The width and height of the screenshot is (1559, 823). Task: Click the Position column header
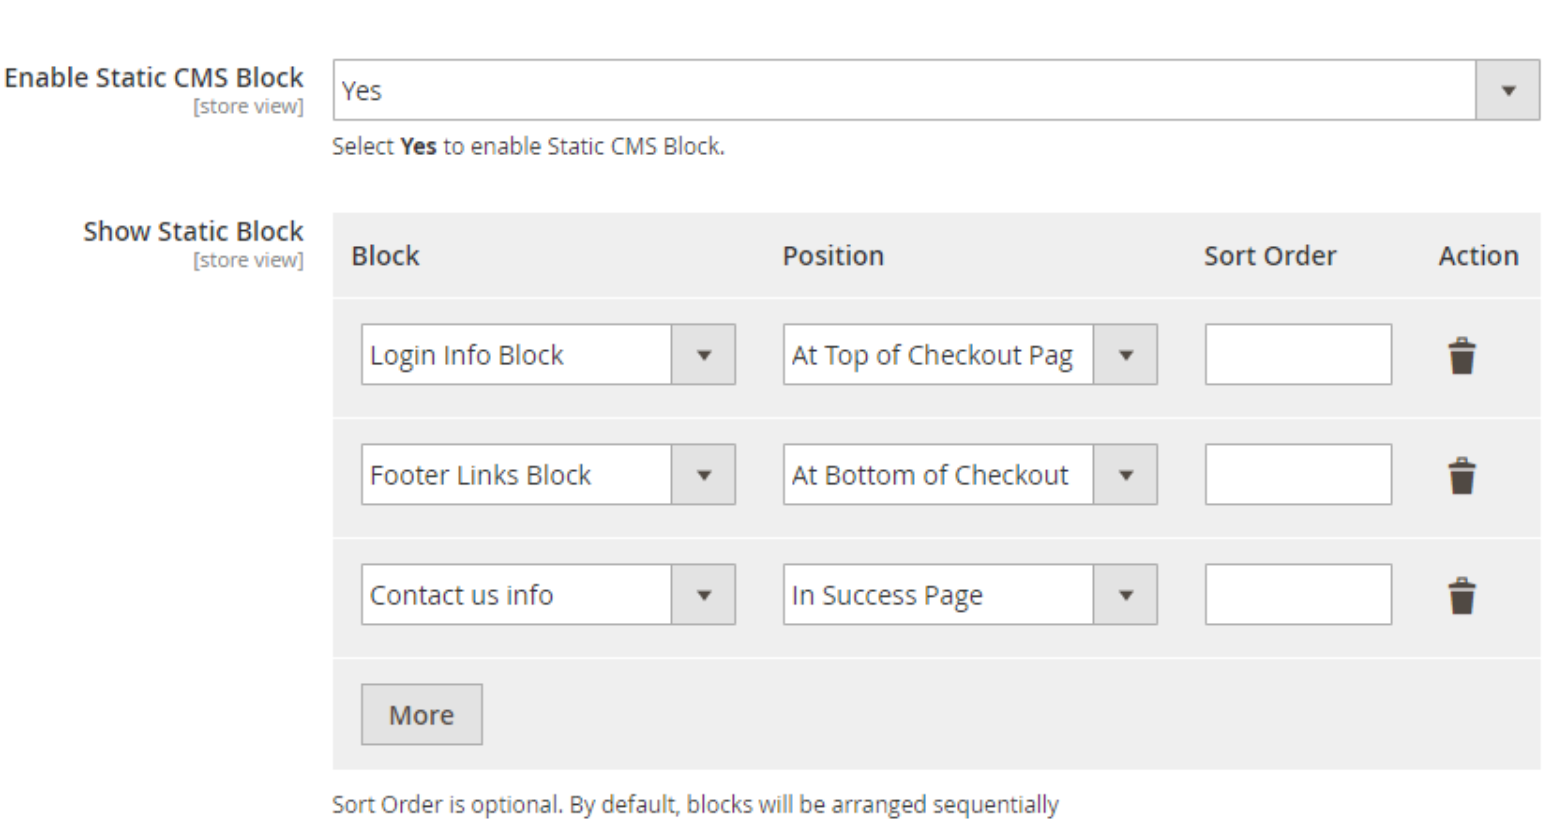pyautogui.click(x=833, y=256)
